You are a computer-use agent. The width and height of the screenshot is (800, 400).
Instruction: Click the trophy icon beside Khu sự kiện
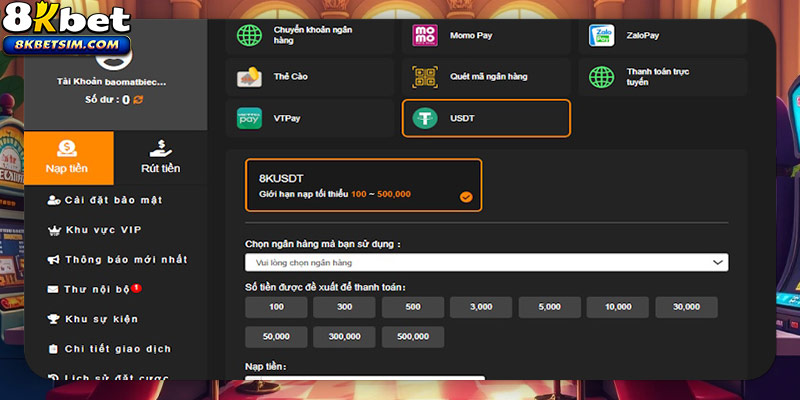(x=54, y=319)
